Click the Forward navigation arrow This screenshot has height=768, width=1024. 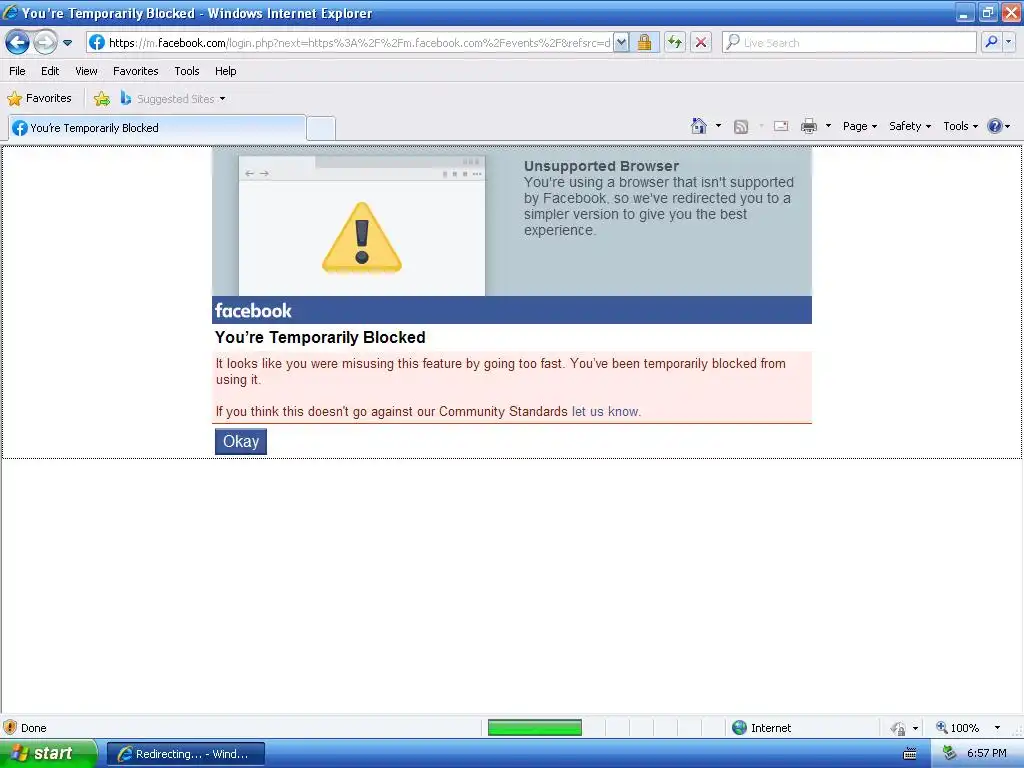coord(45,43)
